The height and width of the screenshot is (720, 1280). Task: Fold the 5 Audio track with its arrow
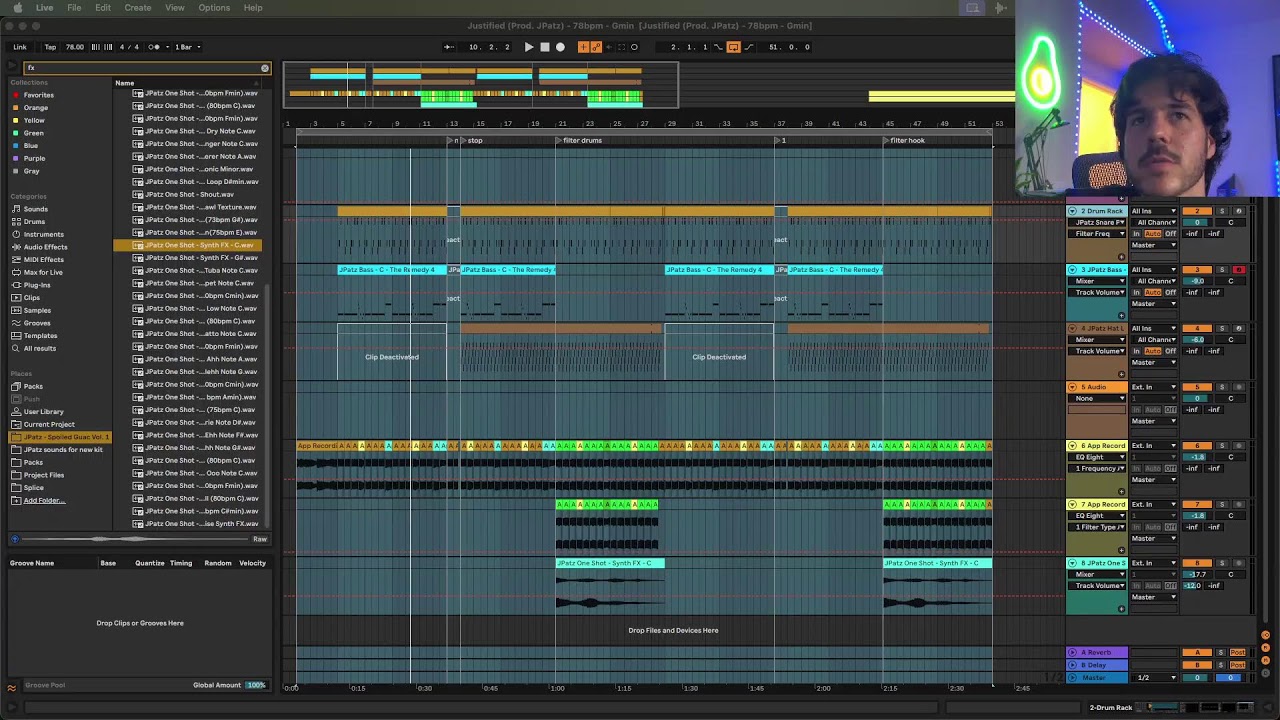(1073, 387)
